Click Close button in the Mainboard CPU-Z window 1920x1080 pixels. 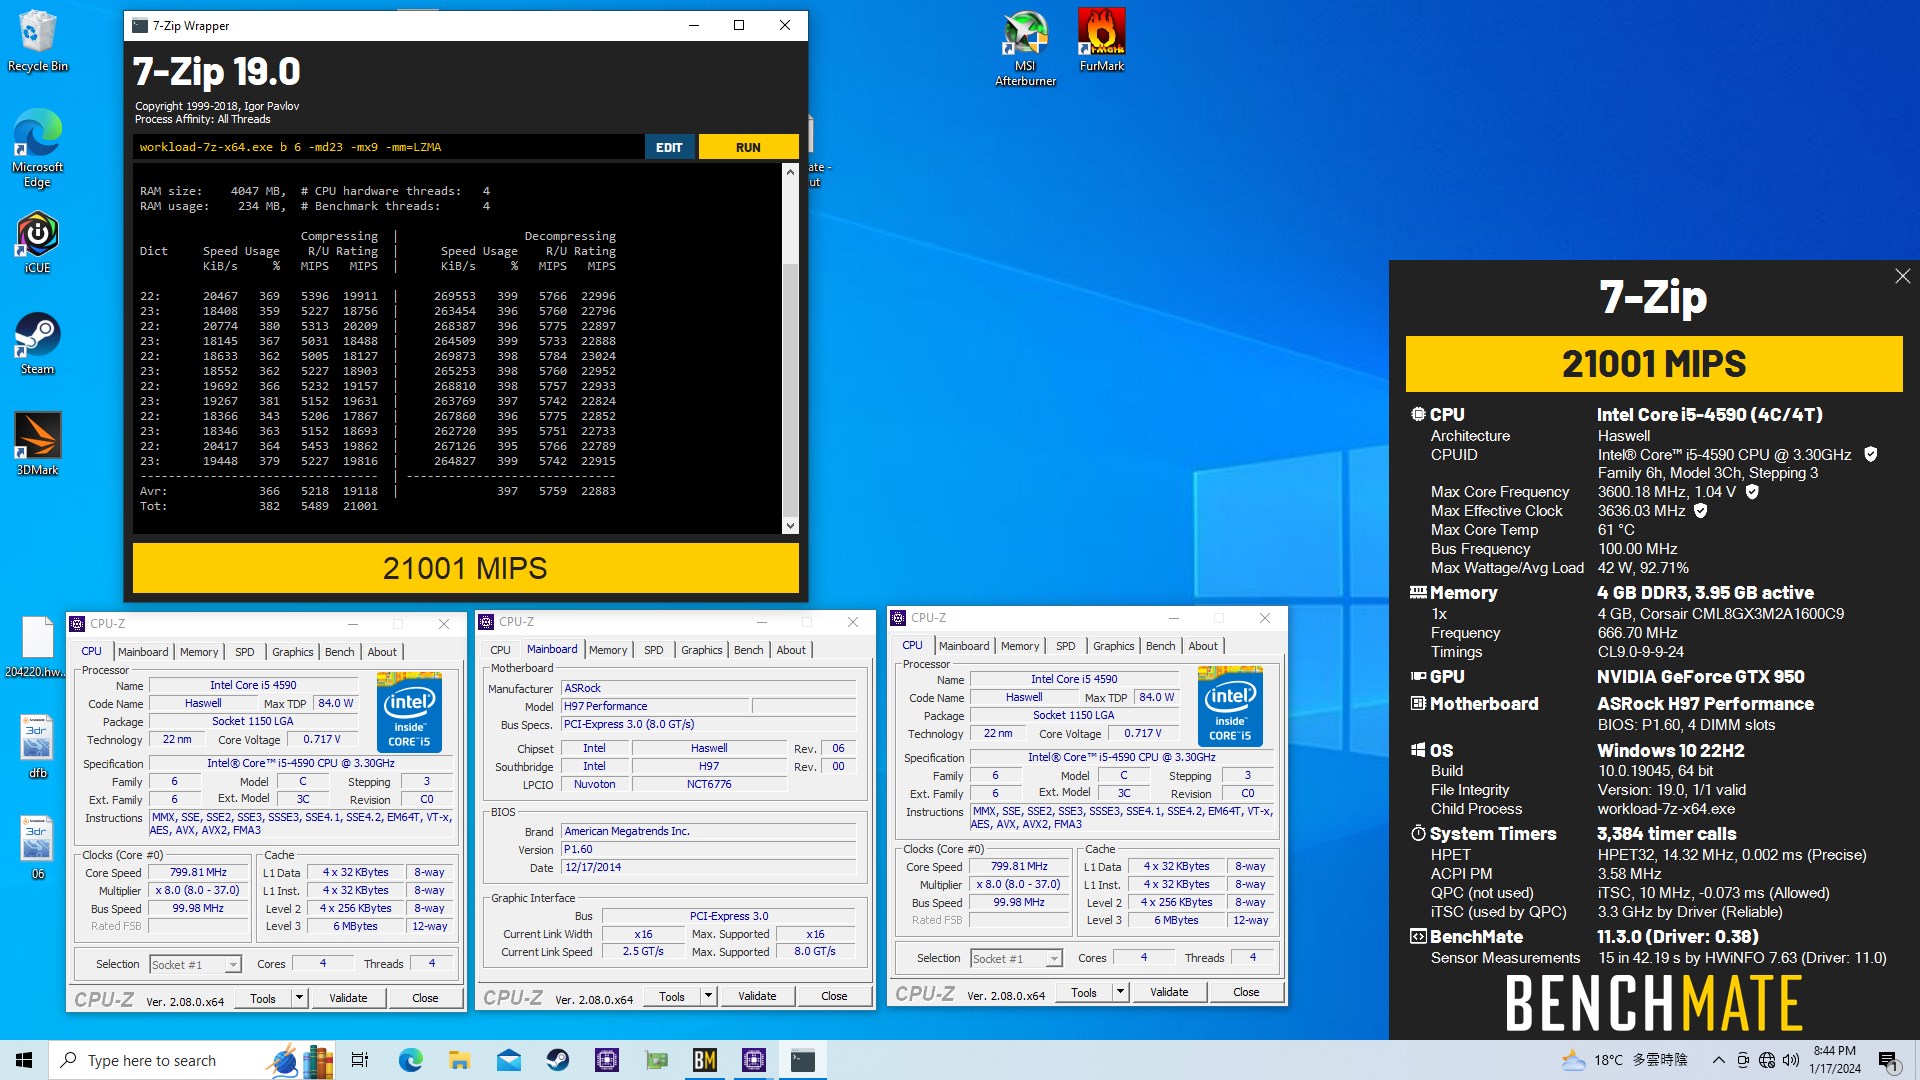pos(834,995)
